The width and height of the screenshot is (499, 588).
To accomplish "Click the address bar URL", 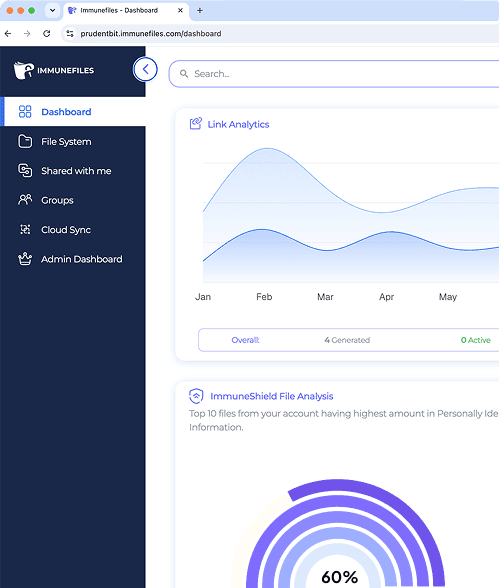I will click(151, 33).
